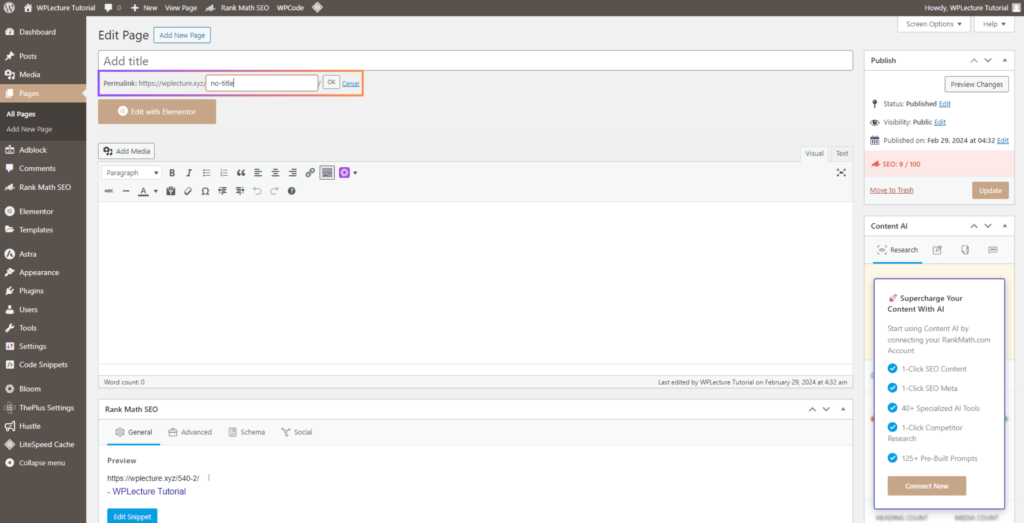1024x523 pixels.
Task: Increase indent in the editor
Action: click(240, 191)
